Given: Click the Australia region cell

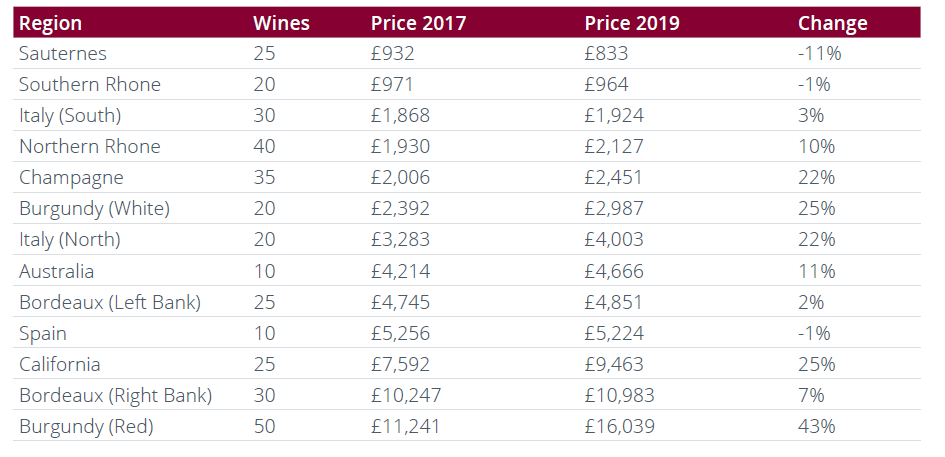Looking at the screenshot, I should coord(57,271).
